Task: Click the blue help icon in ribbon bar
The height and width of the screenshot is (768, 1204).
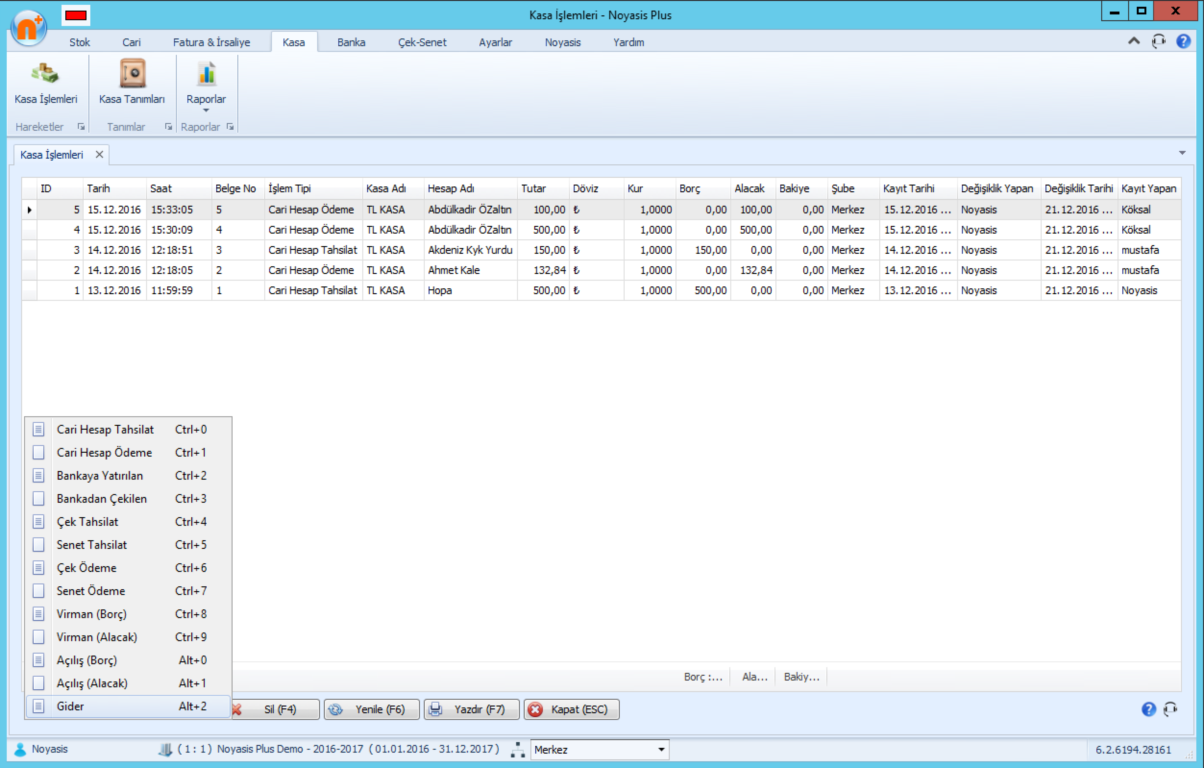Action: (1183, 42)
